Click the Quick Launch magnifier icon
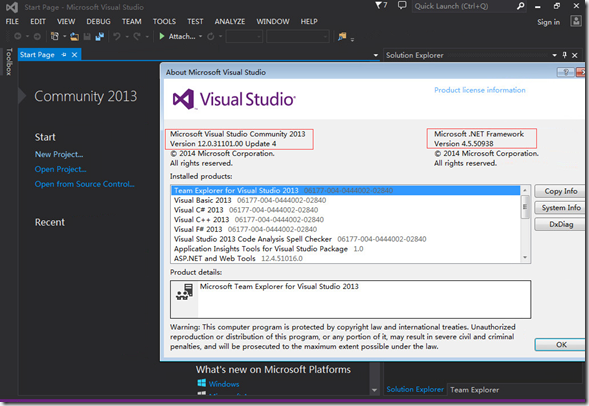 pos(520,6)
